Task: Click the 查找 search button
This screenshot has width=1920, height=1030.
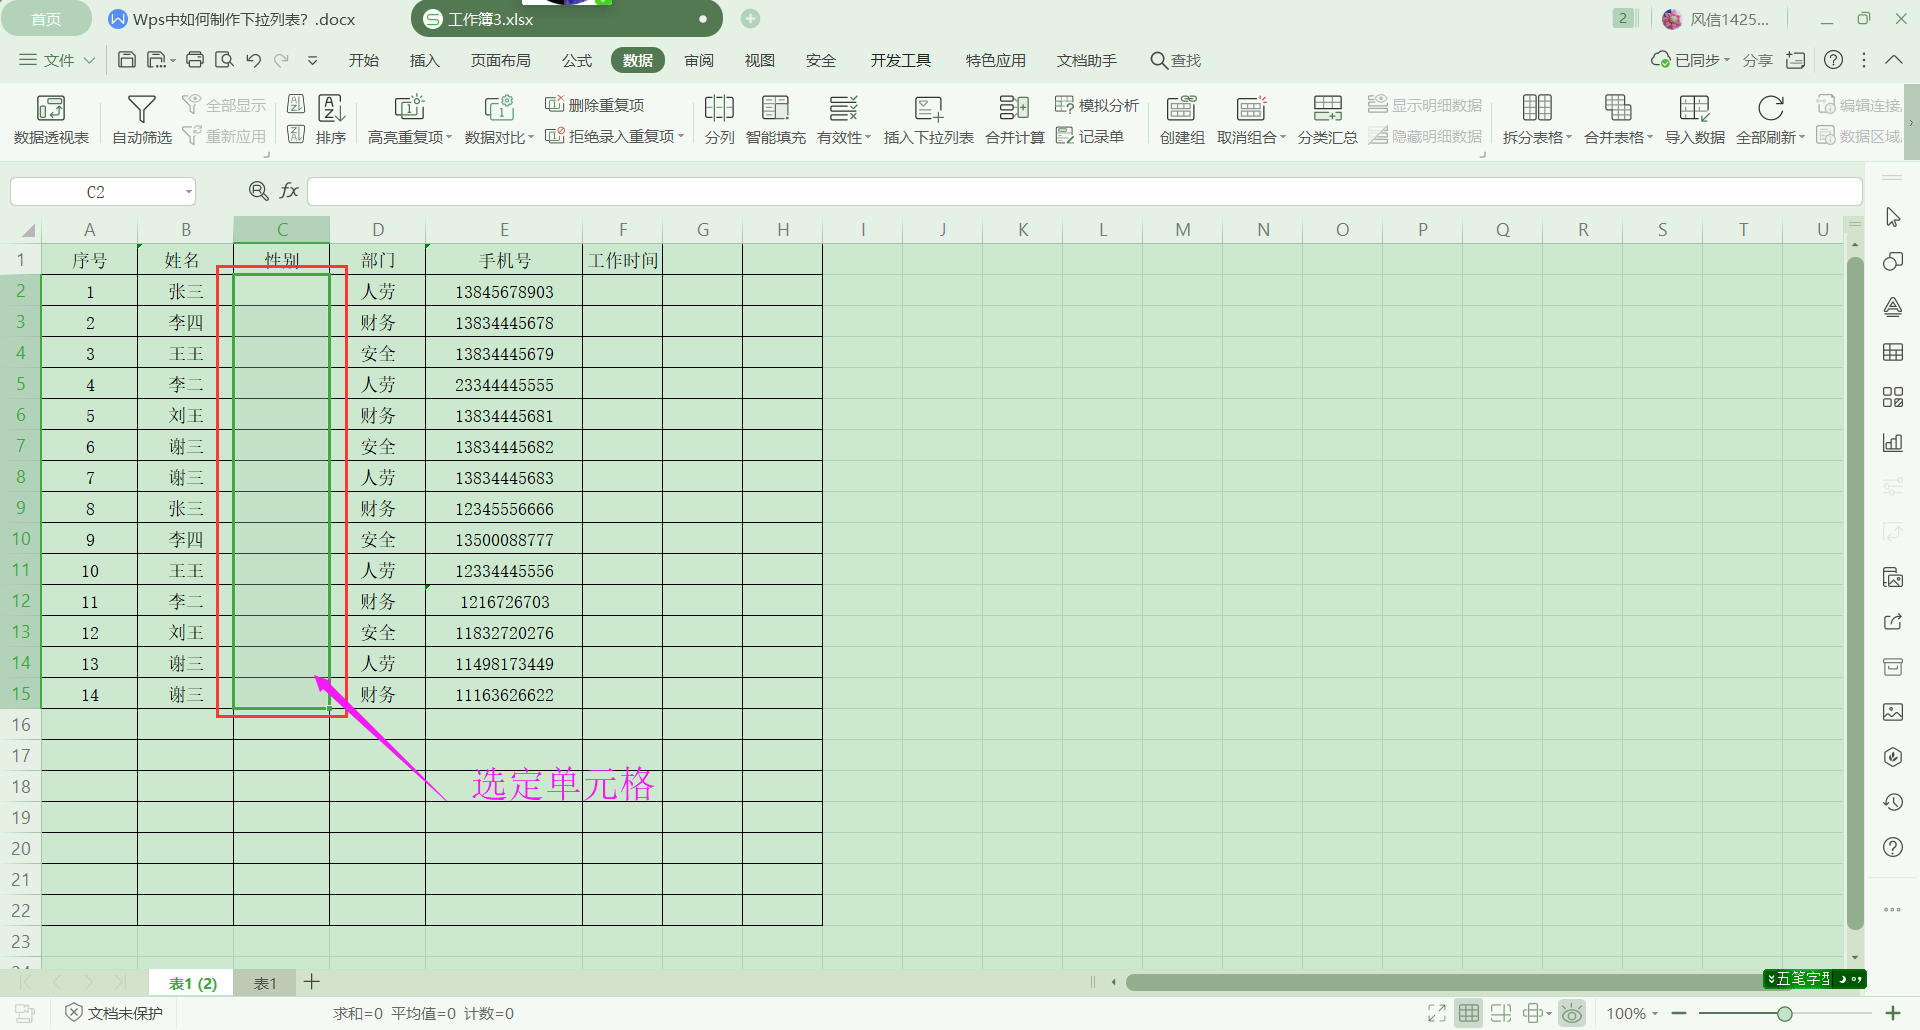Action: (x=1176, y=60)
